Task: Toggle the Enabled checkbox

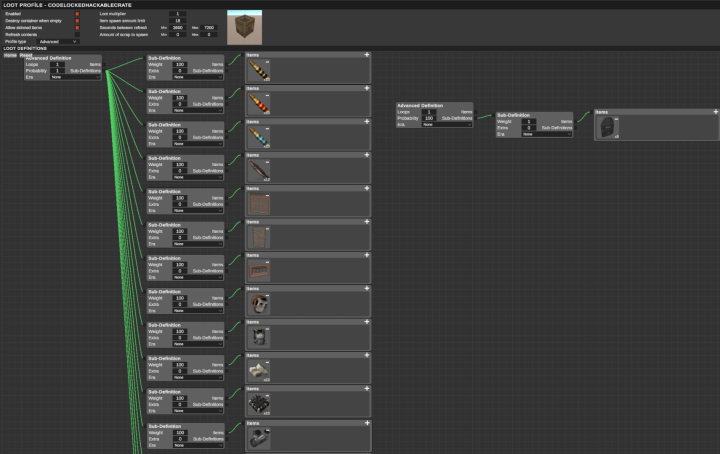Action: point(77,14)
